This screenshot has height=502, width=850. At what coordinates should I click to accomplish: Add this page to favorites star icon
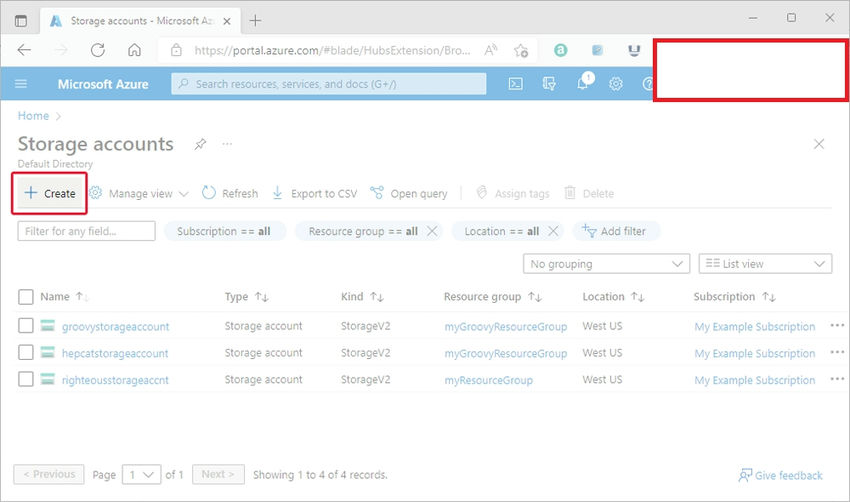[x=521, y=50]
